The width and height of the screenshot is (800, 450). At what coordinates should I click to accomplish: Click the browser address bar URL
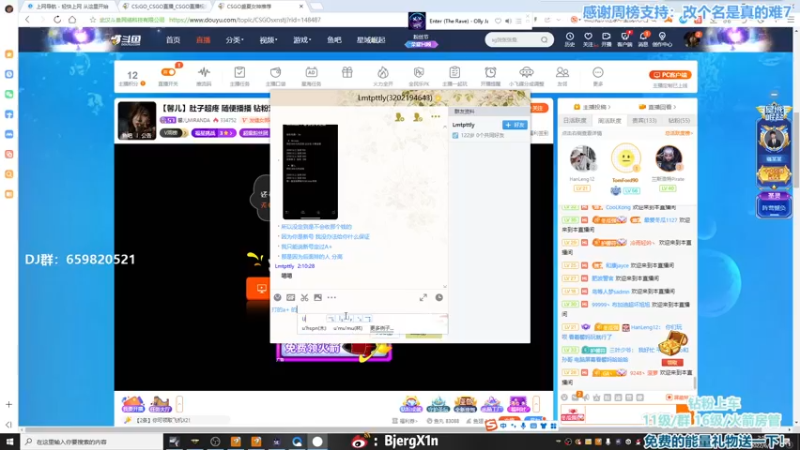[245, 20]
